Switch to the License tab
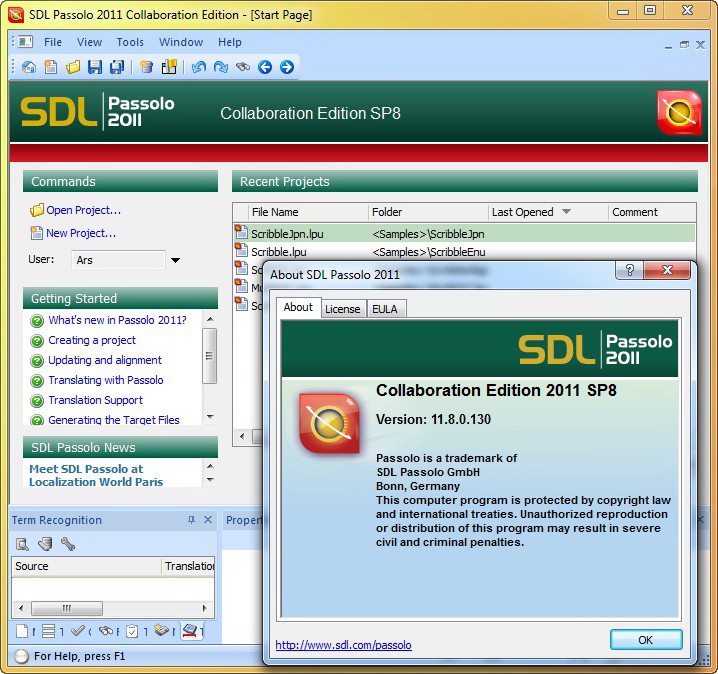718x674 pixels. point(342,309)
